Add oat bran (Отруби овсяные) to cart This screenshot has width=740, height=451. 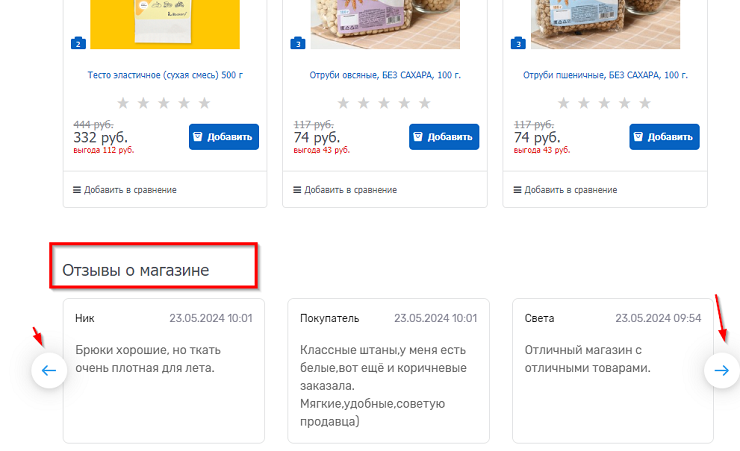(x=444, y=137)
